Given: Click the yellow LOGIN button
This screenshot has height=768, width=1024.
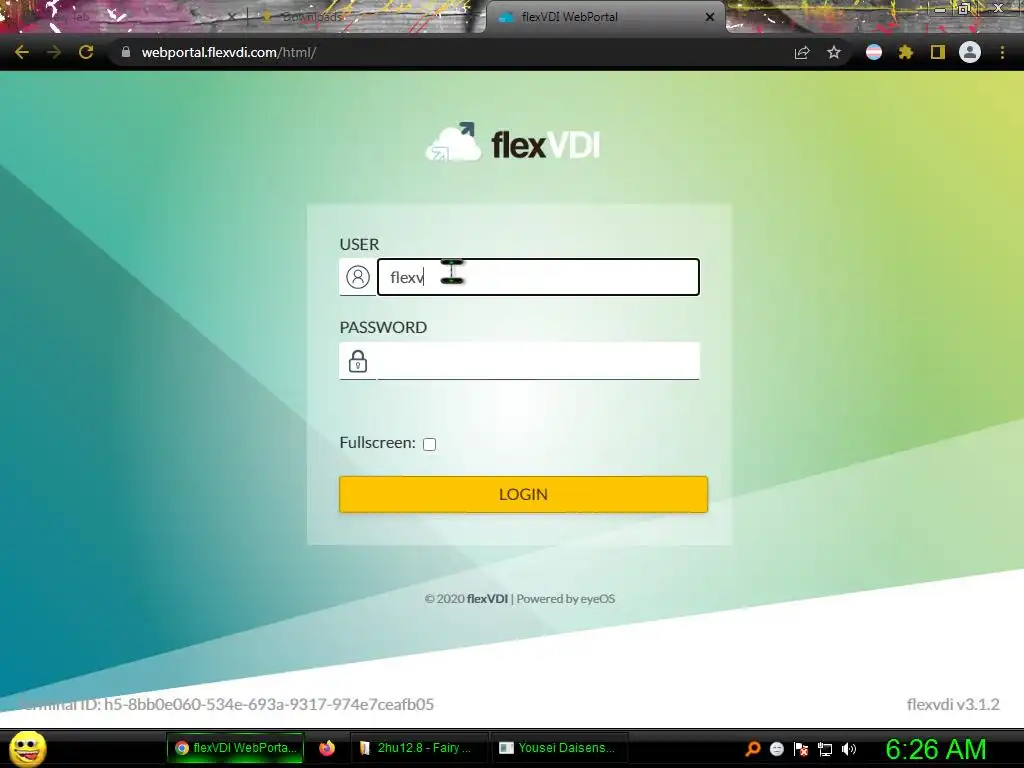Looking at the screenshot, I should [523, 494].
